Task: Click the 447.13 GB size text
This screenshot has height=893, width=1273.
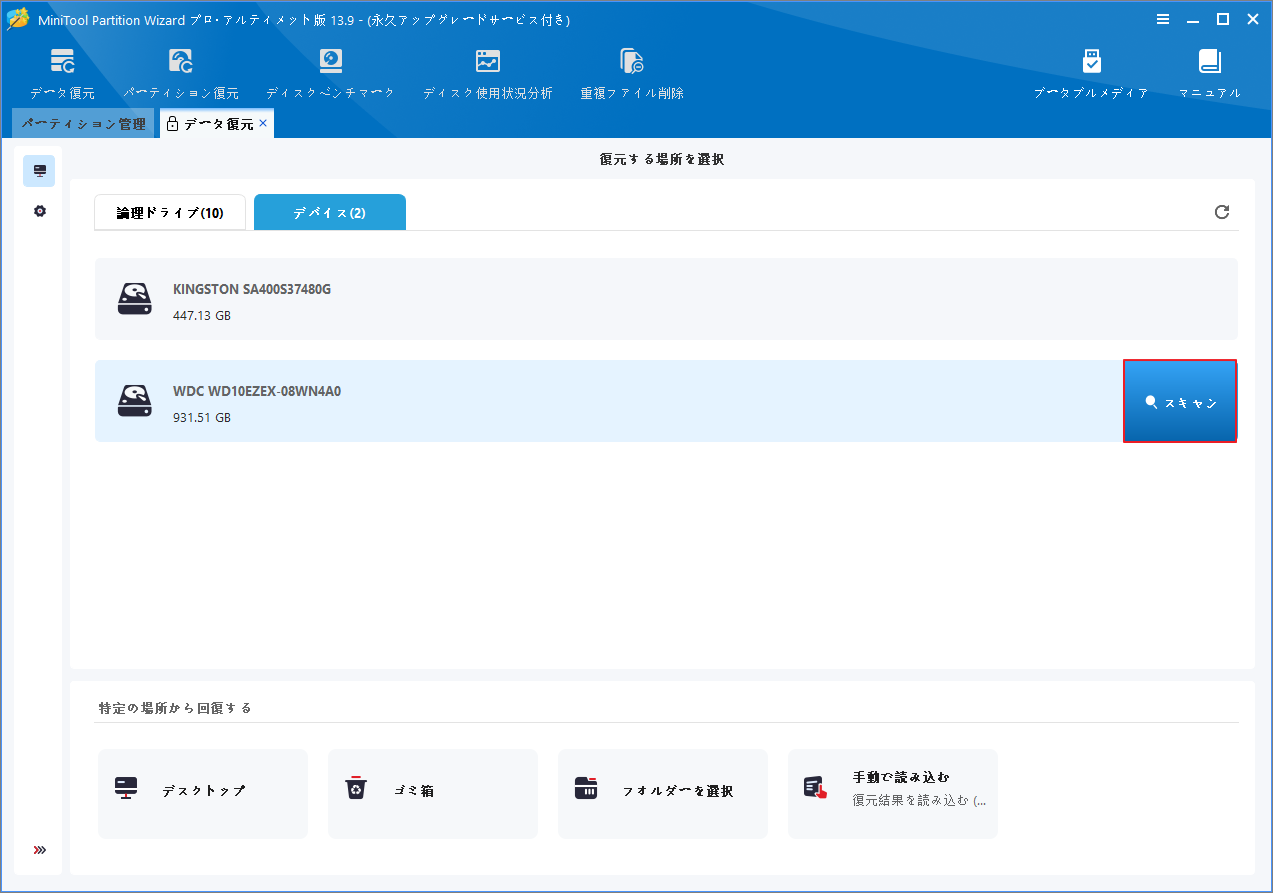Action: (202, 315)
